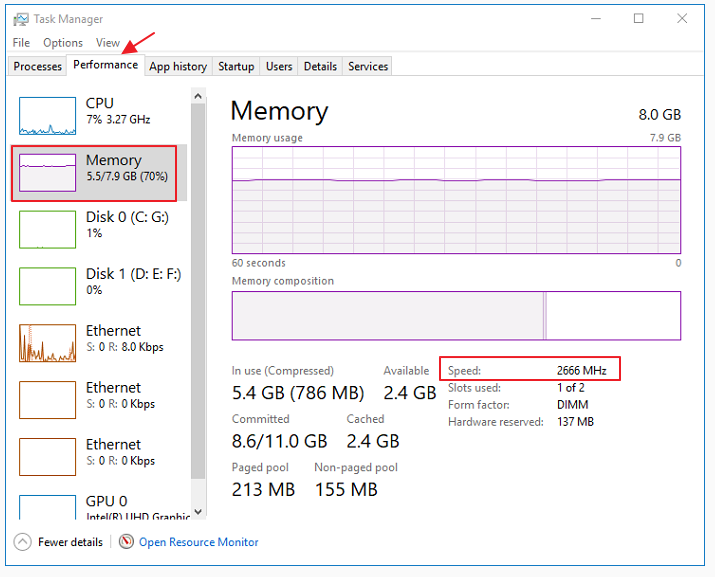The height and width of the screenshot is (577, 715).
Task: Click the '5.5/7.9 GB (70%)' memory stat
Action: [x=127, y=177]
